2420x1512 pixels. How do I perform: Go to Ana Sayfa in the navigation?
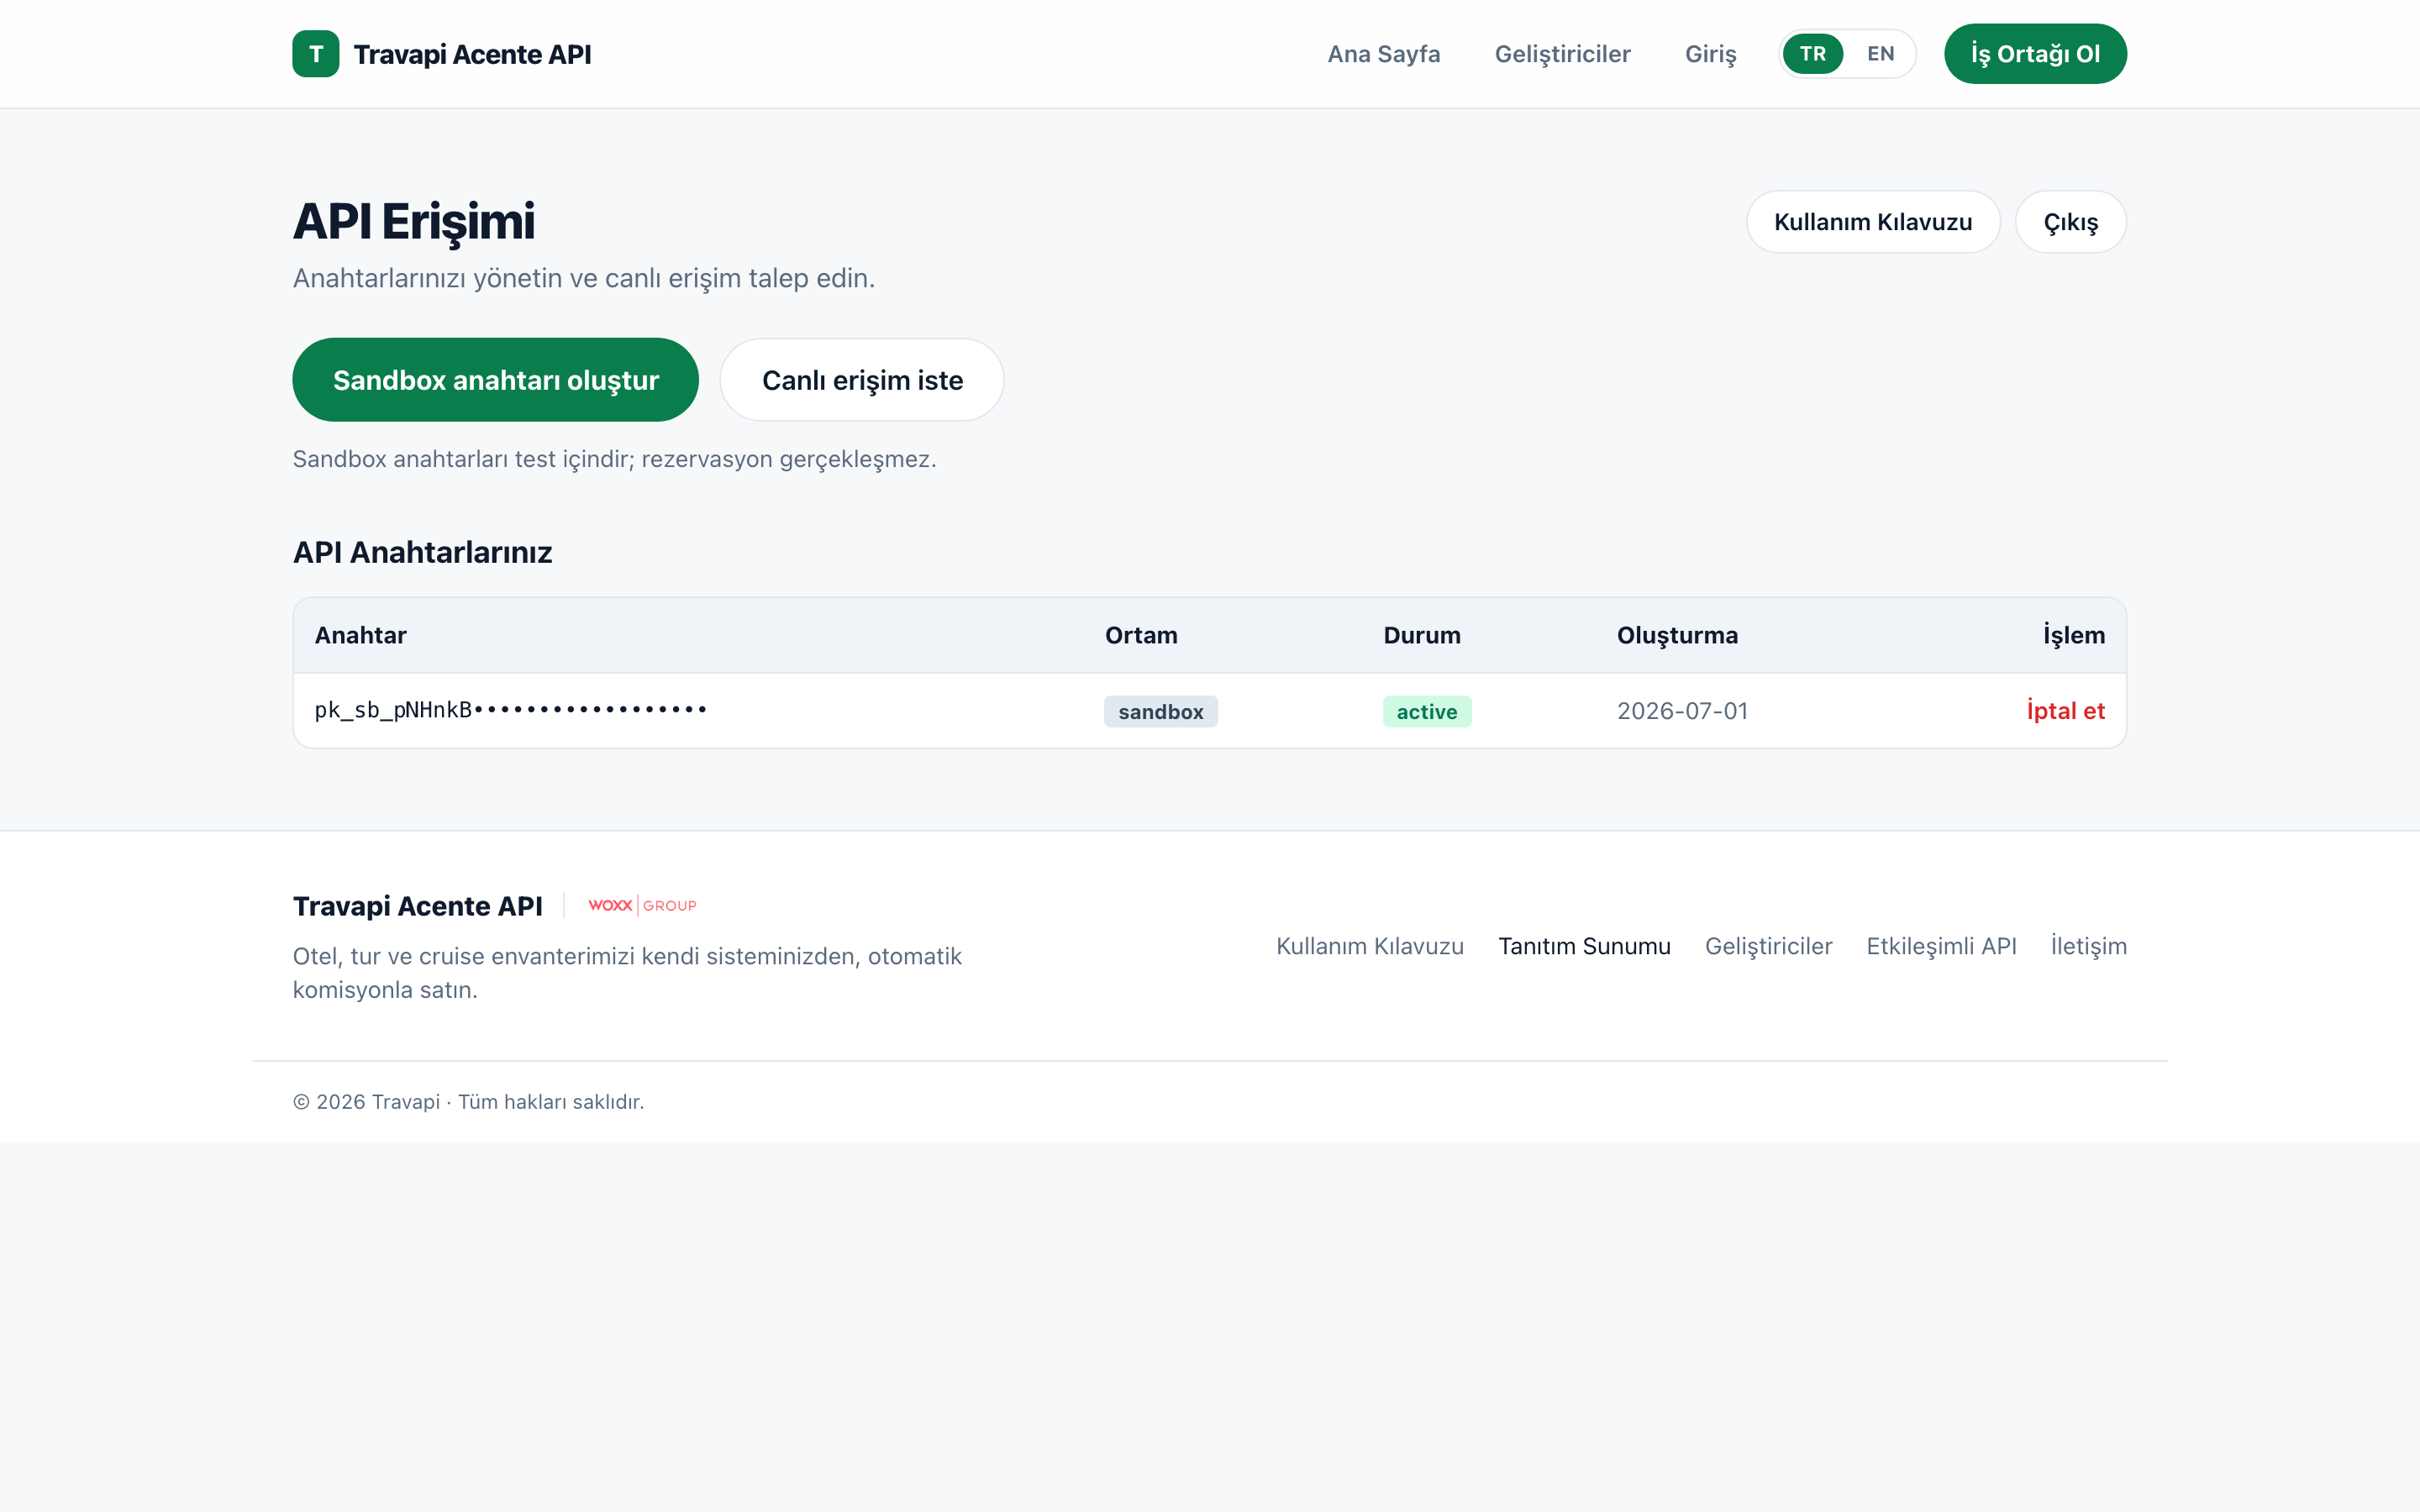(1383, 54)
